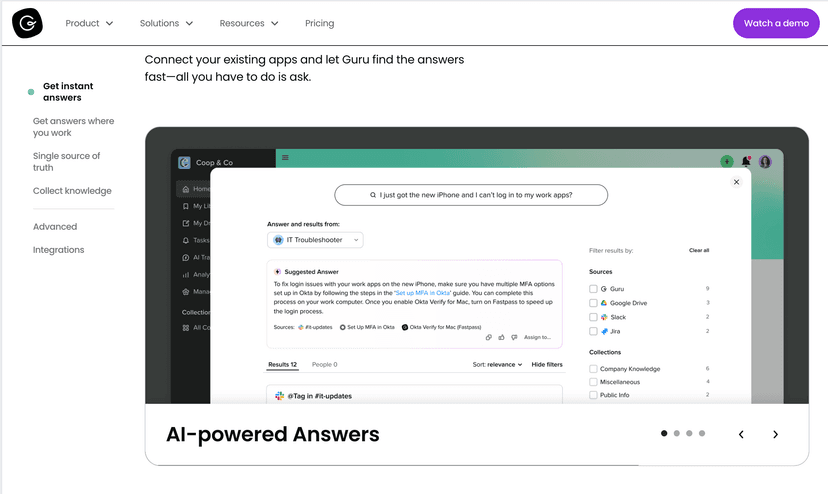Check the Company Knowledge collection checkbox
This screenshot has width=828, height=494.
point(593,369)
